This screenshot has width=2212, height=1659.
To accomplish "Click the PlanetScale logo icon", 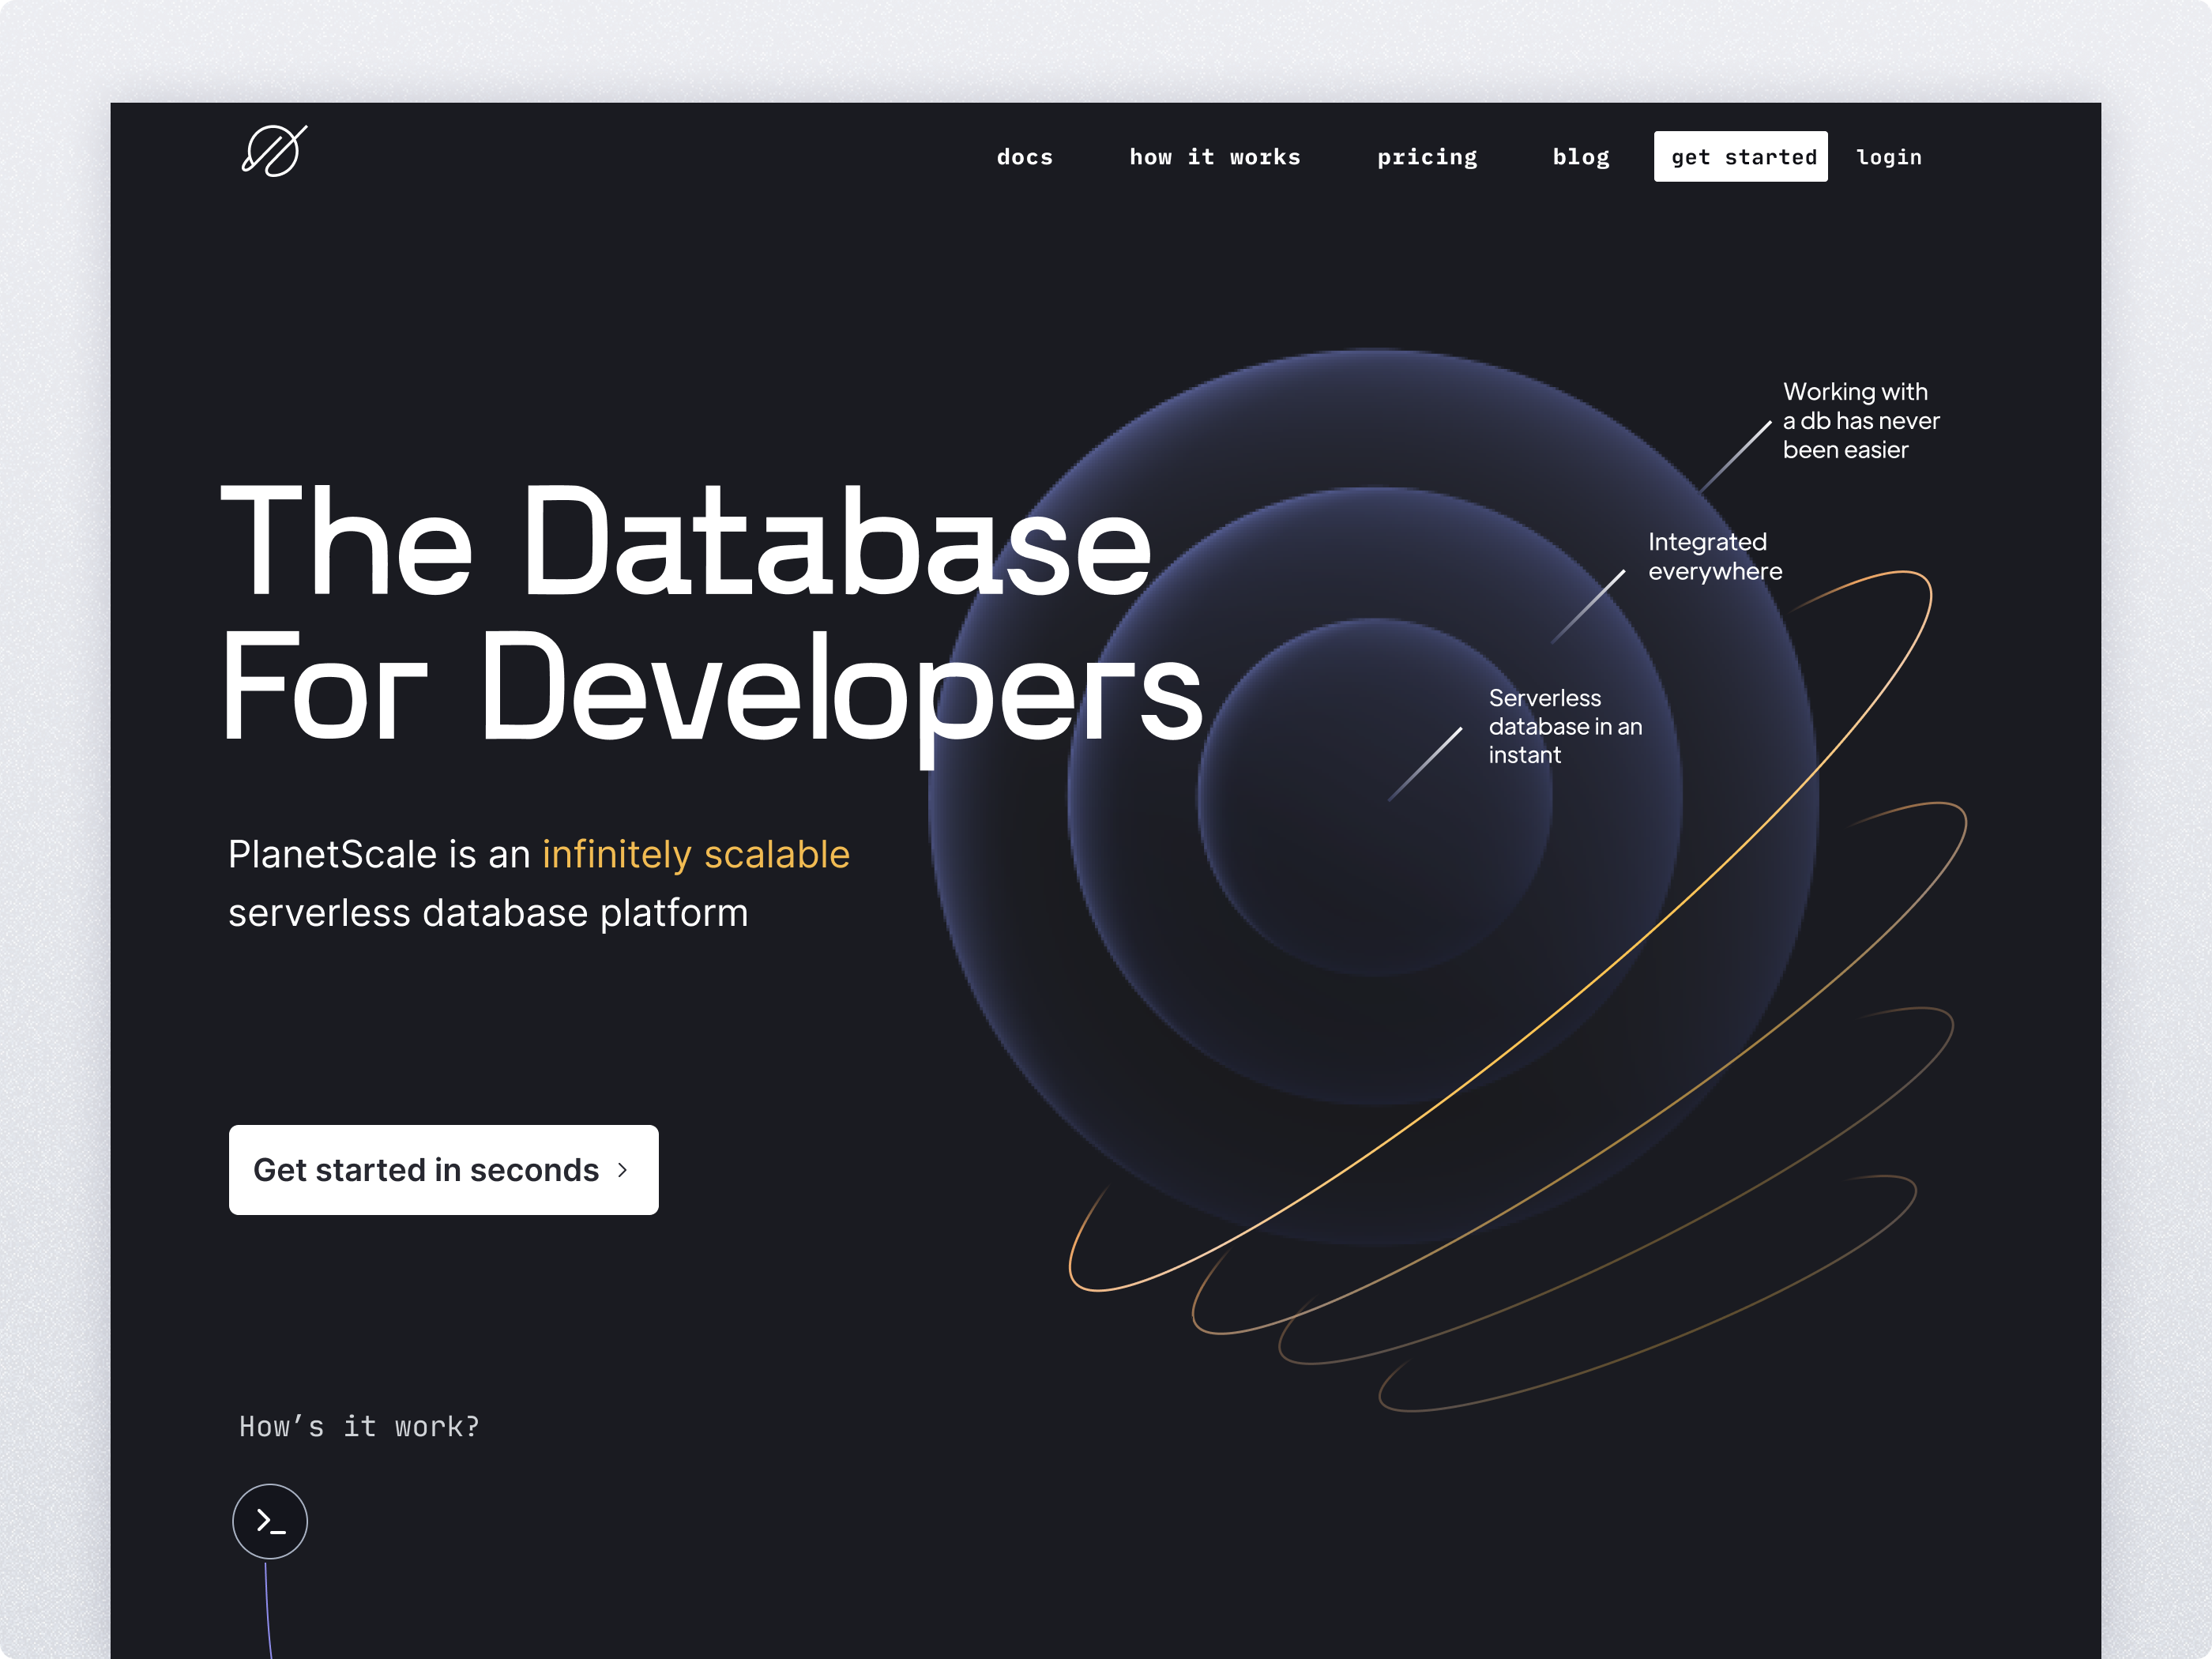I will coord(274,151).
